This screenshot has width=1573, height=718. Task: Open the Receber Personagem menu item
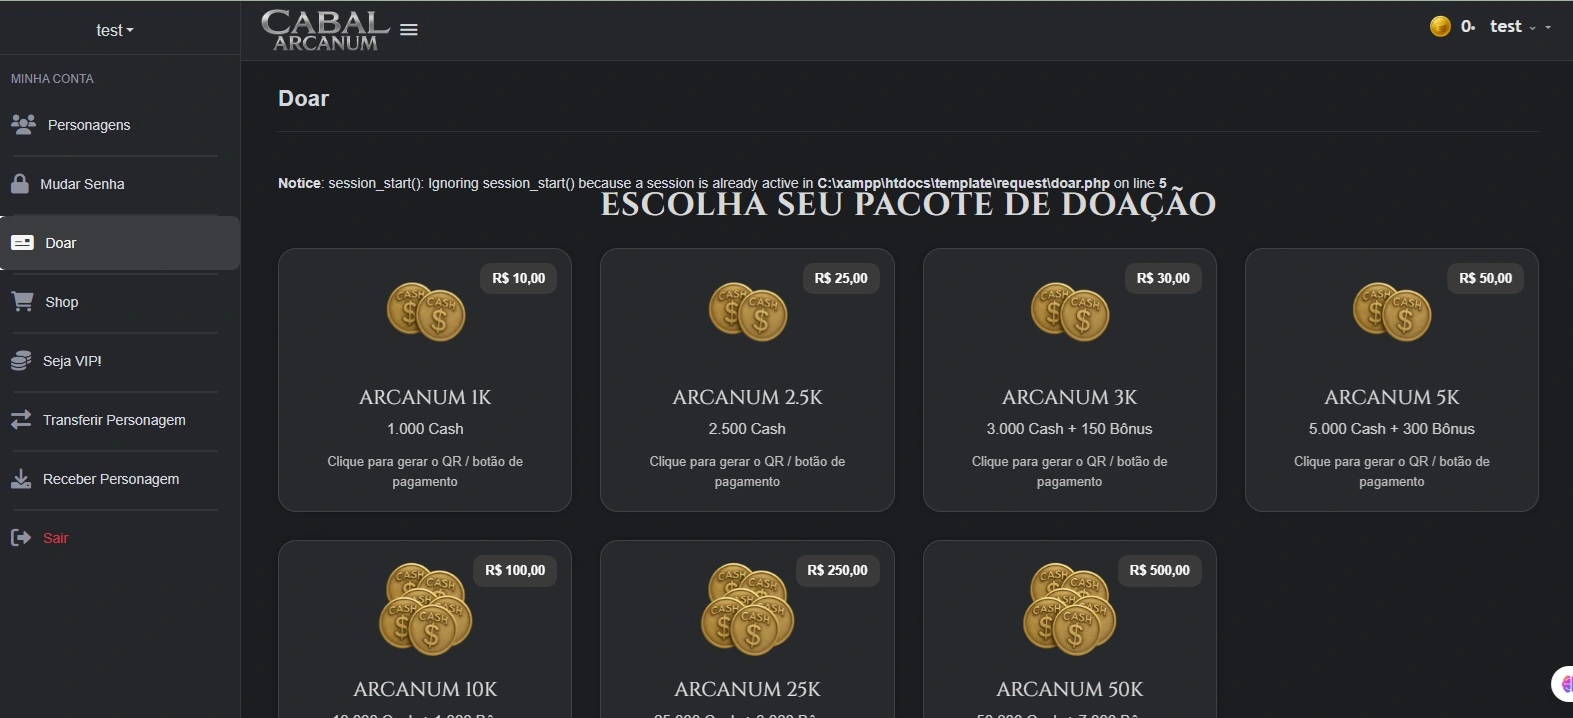tap(111, 479)
